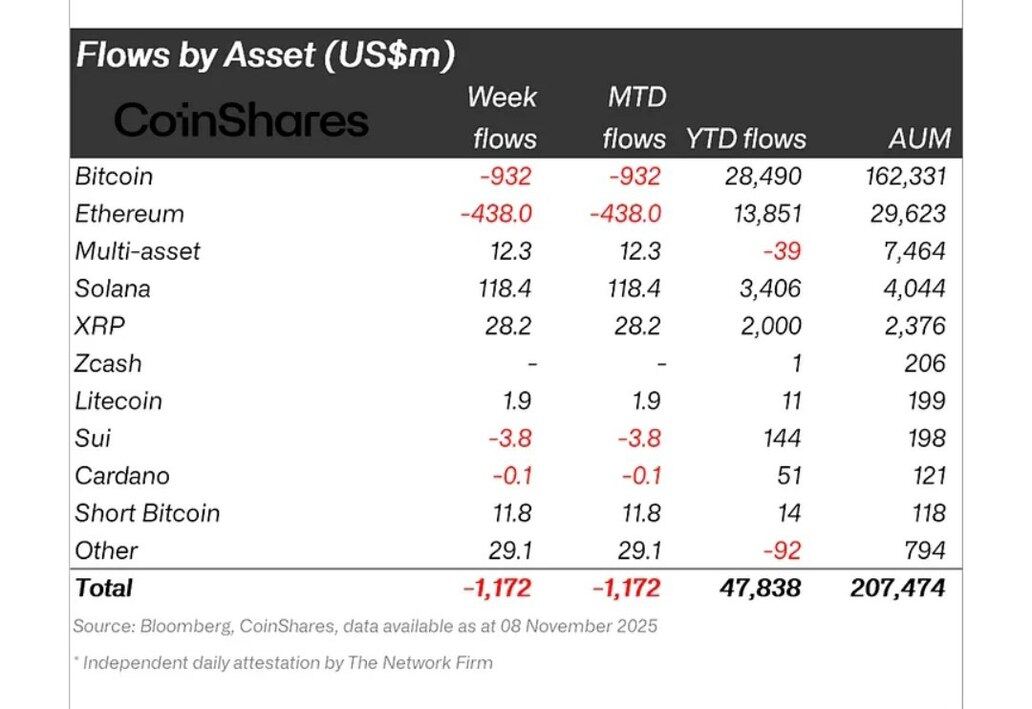Select the Multi-asset row label
1032x709 pixels.
[x=137, y=251]
